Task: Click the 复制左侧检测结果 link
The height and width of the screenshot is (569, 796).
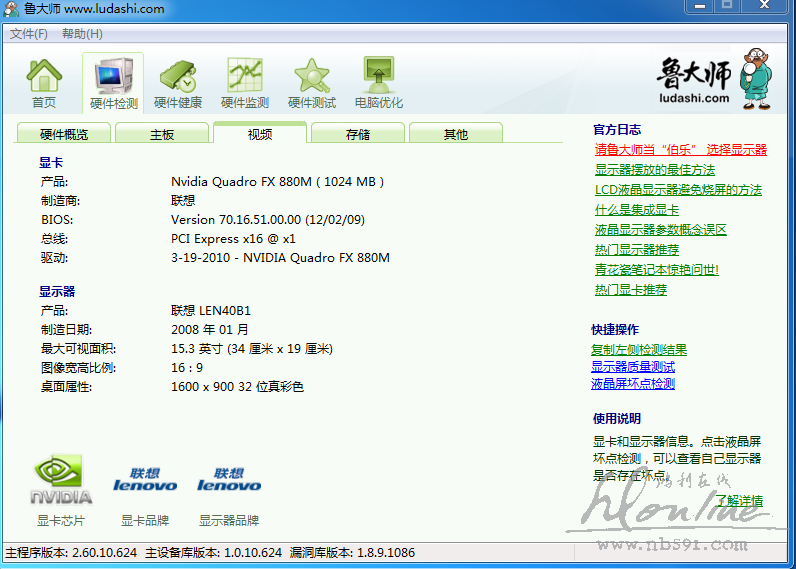Action: (x=639, y=350)
